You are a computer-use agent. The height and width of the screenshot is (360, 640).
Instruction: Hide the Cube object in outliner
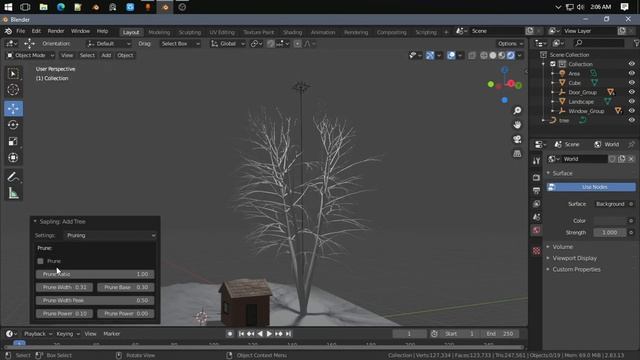tap(631, 83)
